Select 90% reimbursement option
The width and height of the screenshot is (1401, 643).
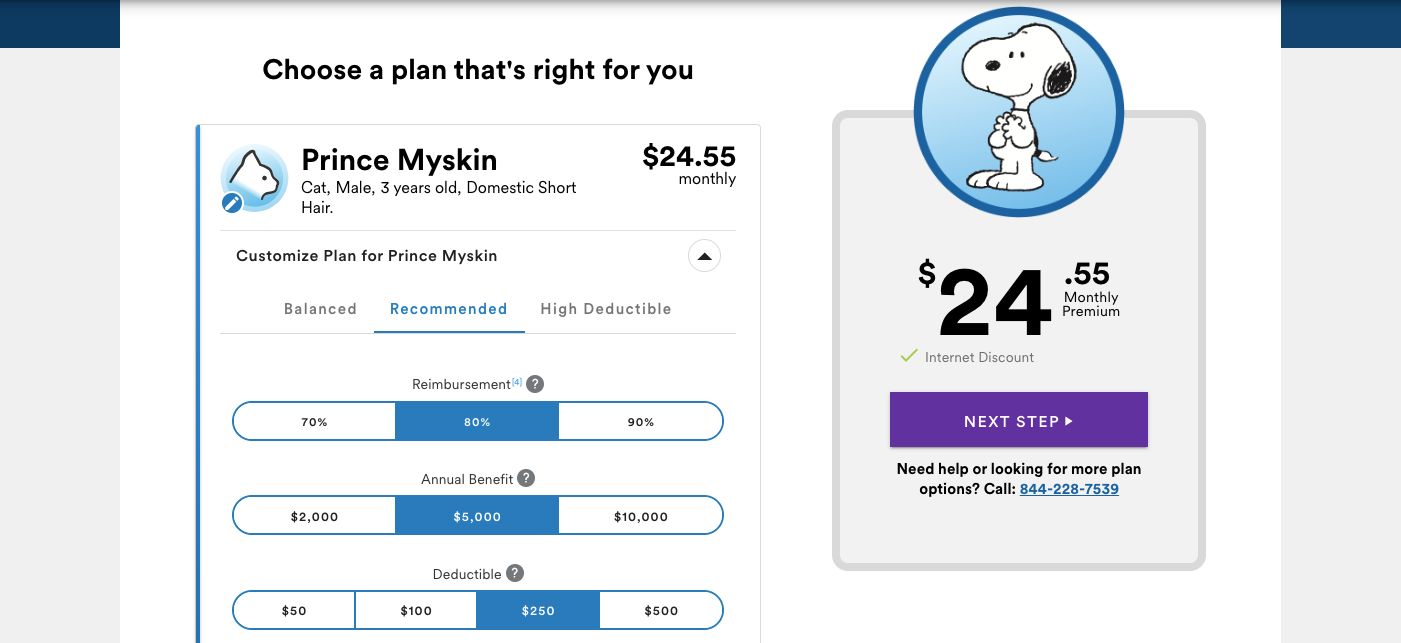640,422
